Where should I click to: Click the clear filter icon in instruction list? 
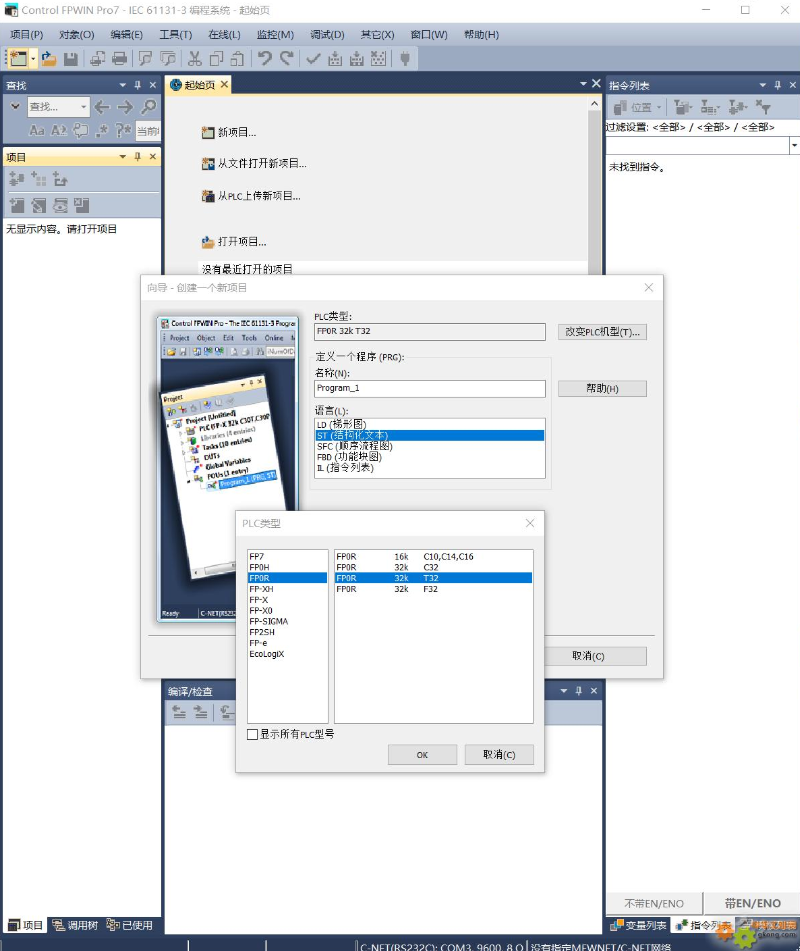(x=764, y=107)
